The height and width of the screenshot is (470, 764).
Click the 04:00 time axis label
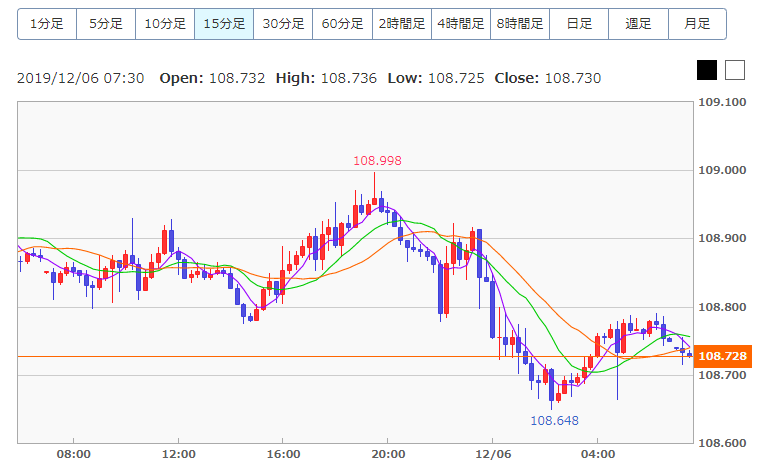point(598,454)
